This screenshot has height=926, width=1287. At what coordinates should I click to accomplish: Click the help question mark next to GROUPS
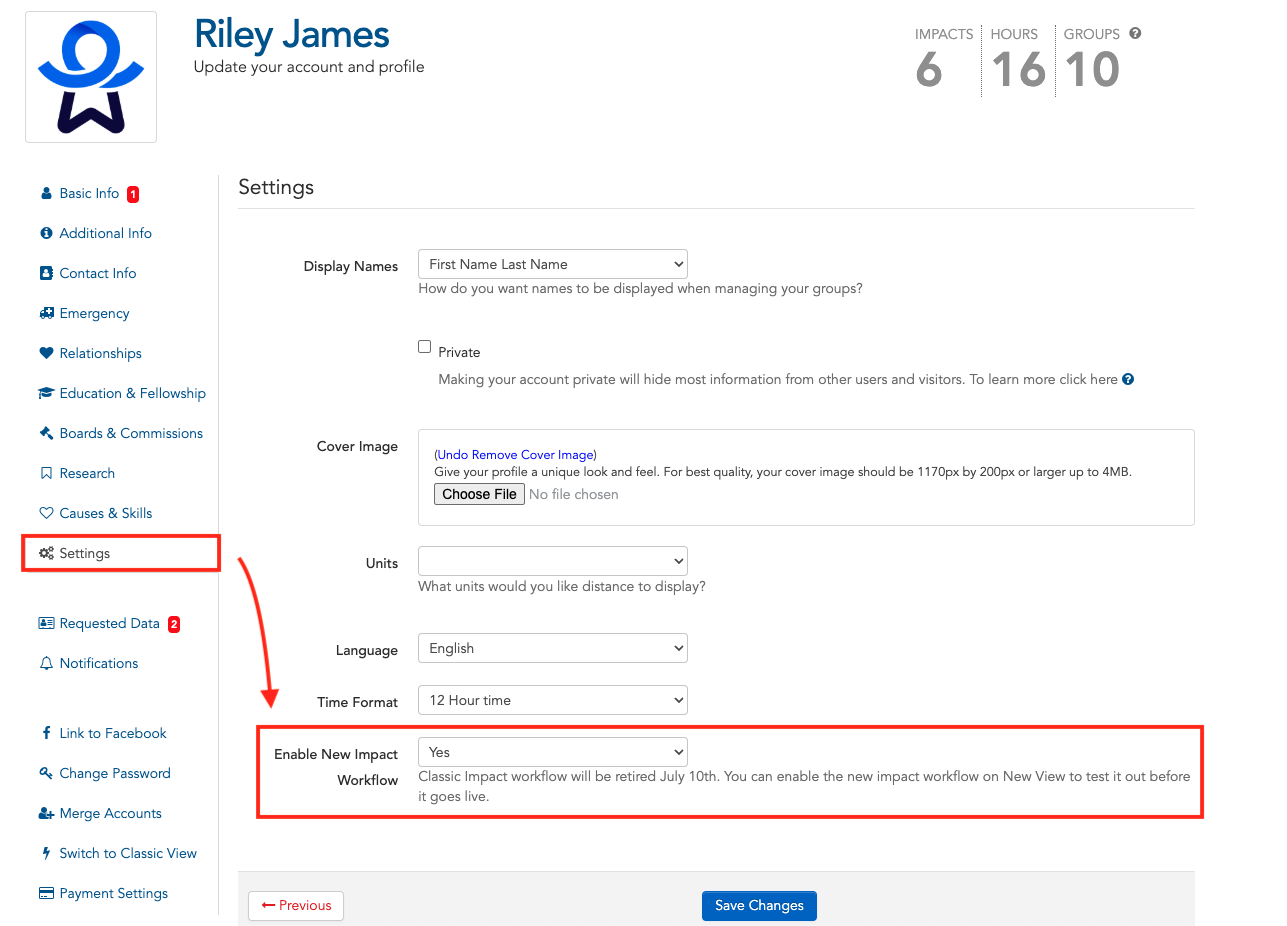point(1135,33)
